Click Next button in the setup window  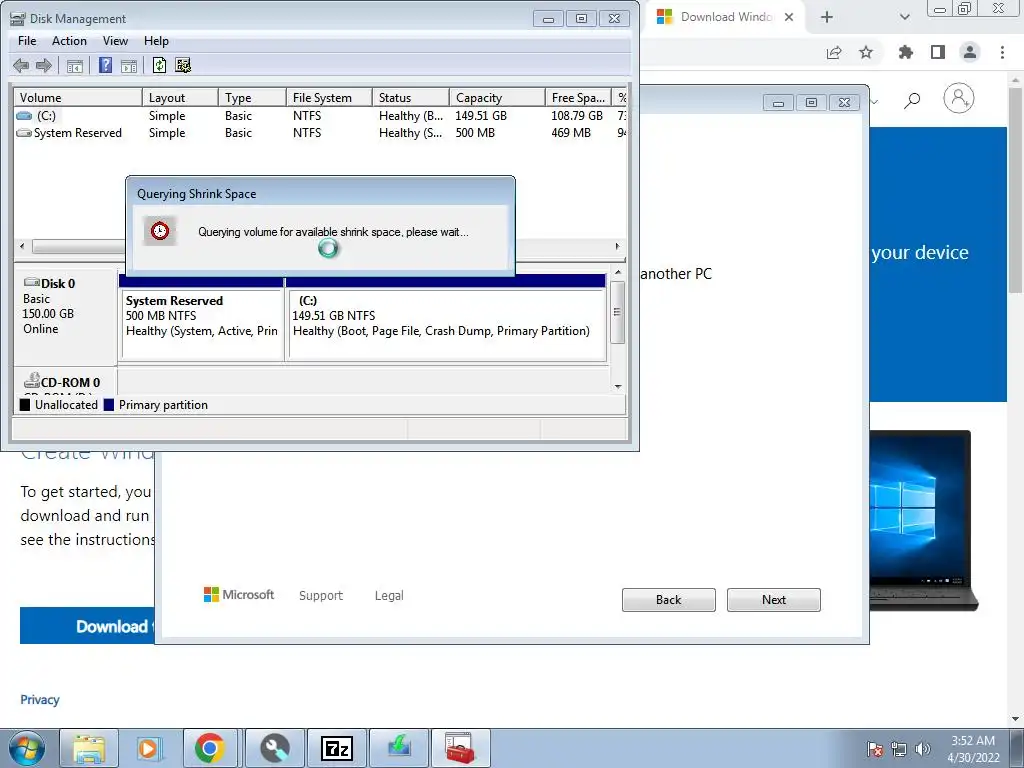pos(773,600)
